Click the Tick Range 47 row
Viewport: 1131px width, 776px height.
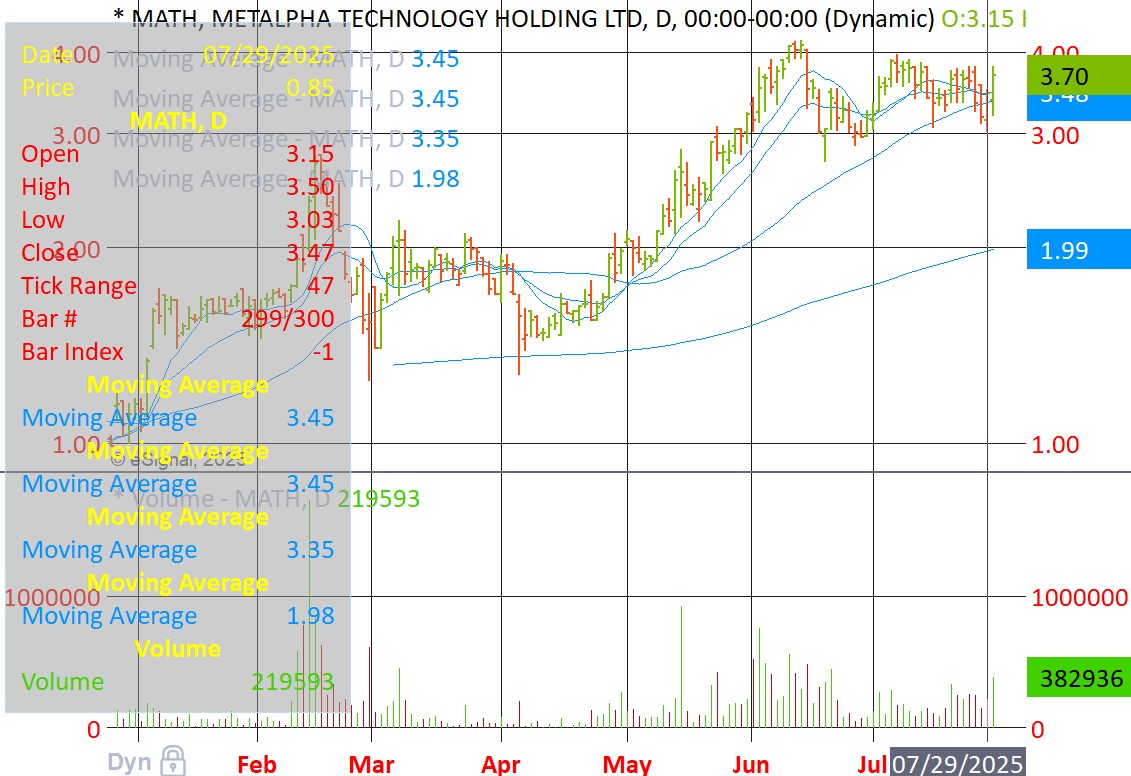pyautogui.click(x=177, y=286)
